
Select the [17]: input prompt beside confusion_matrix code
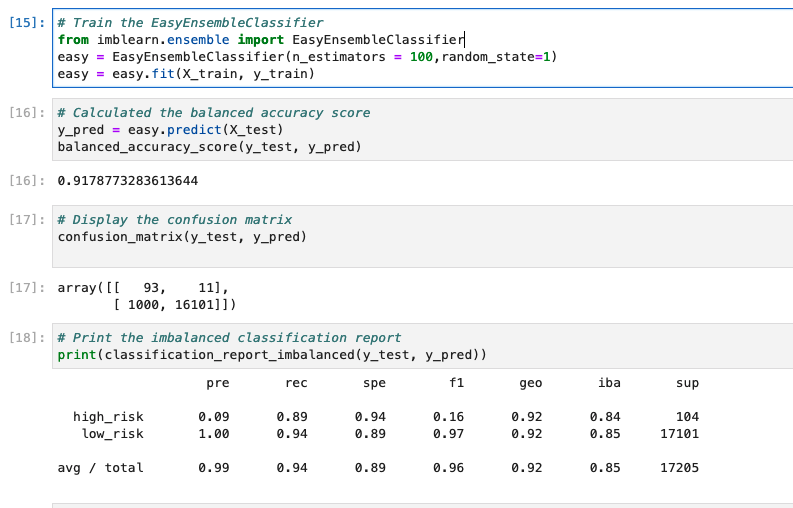[27, 220]
